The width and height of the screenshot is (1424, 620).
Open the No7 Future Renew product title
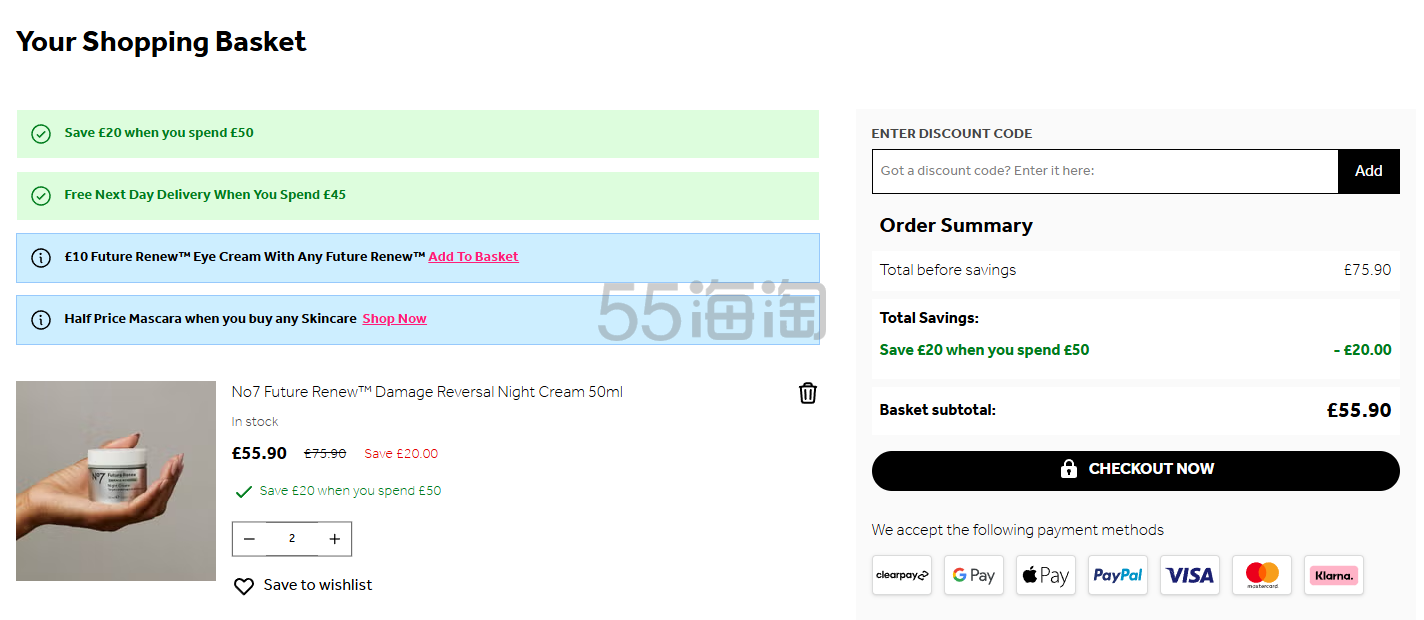427,392
